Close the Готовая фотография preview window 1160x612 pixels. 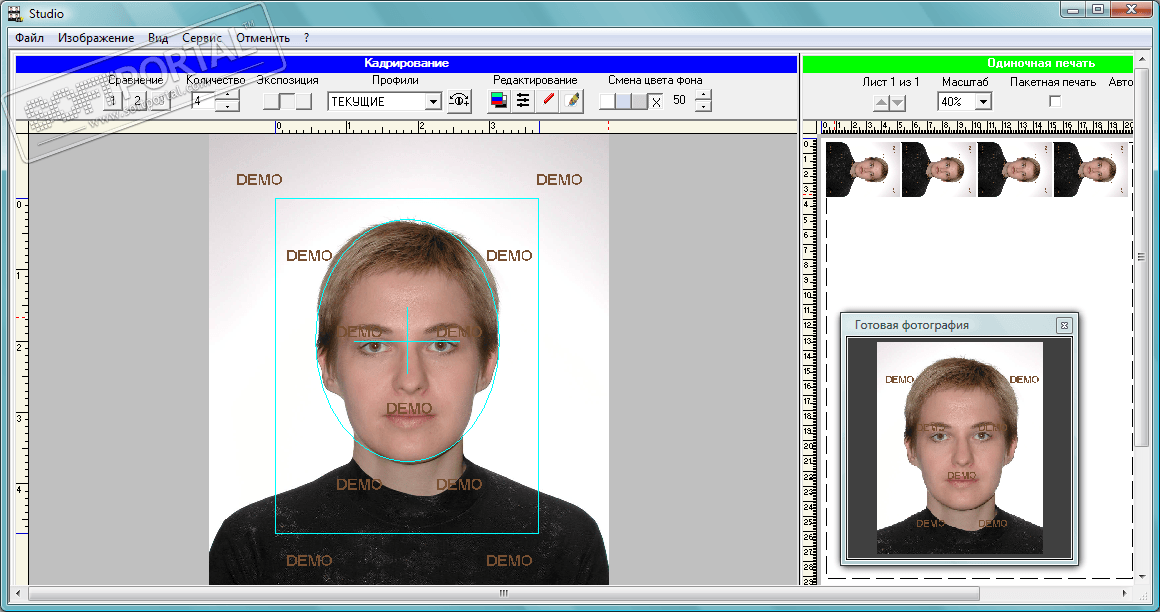click(x=1064, y=325)
